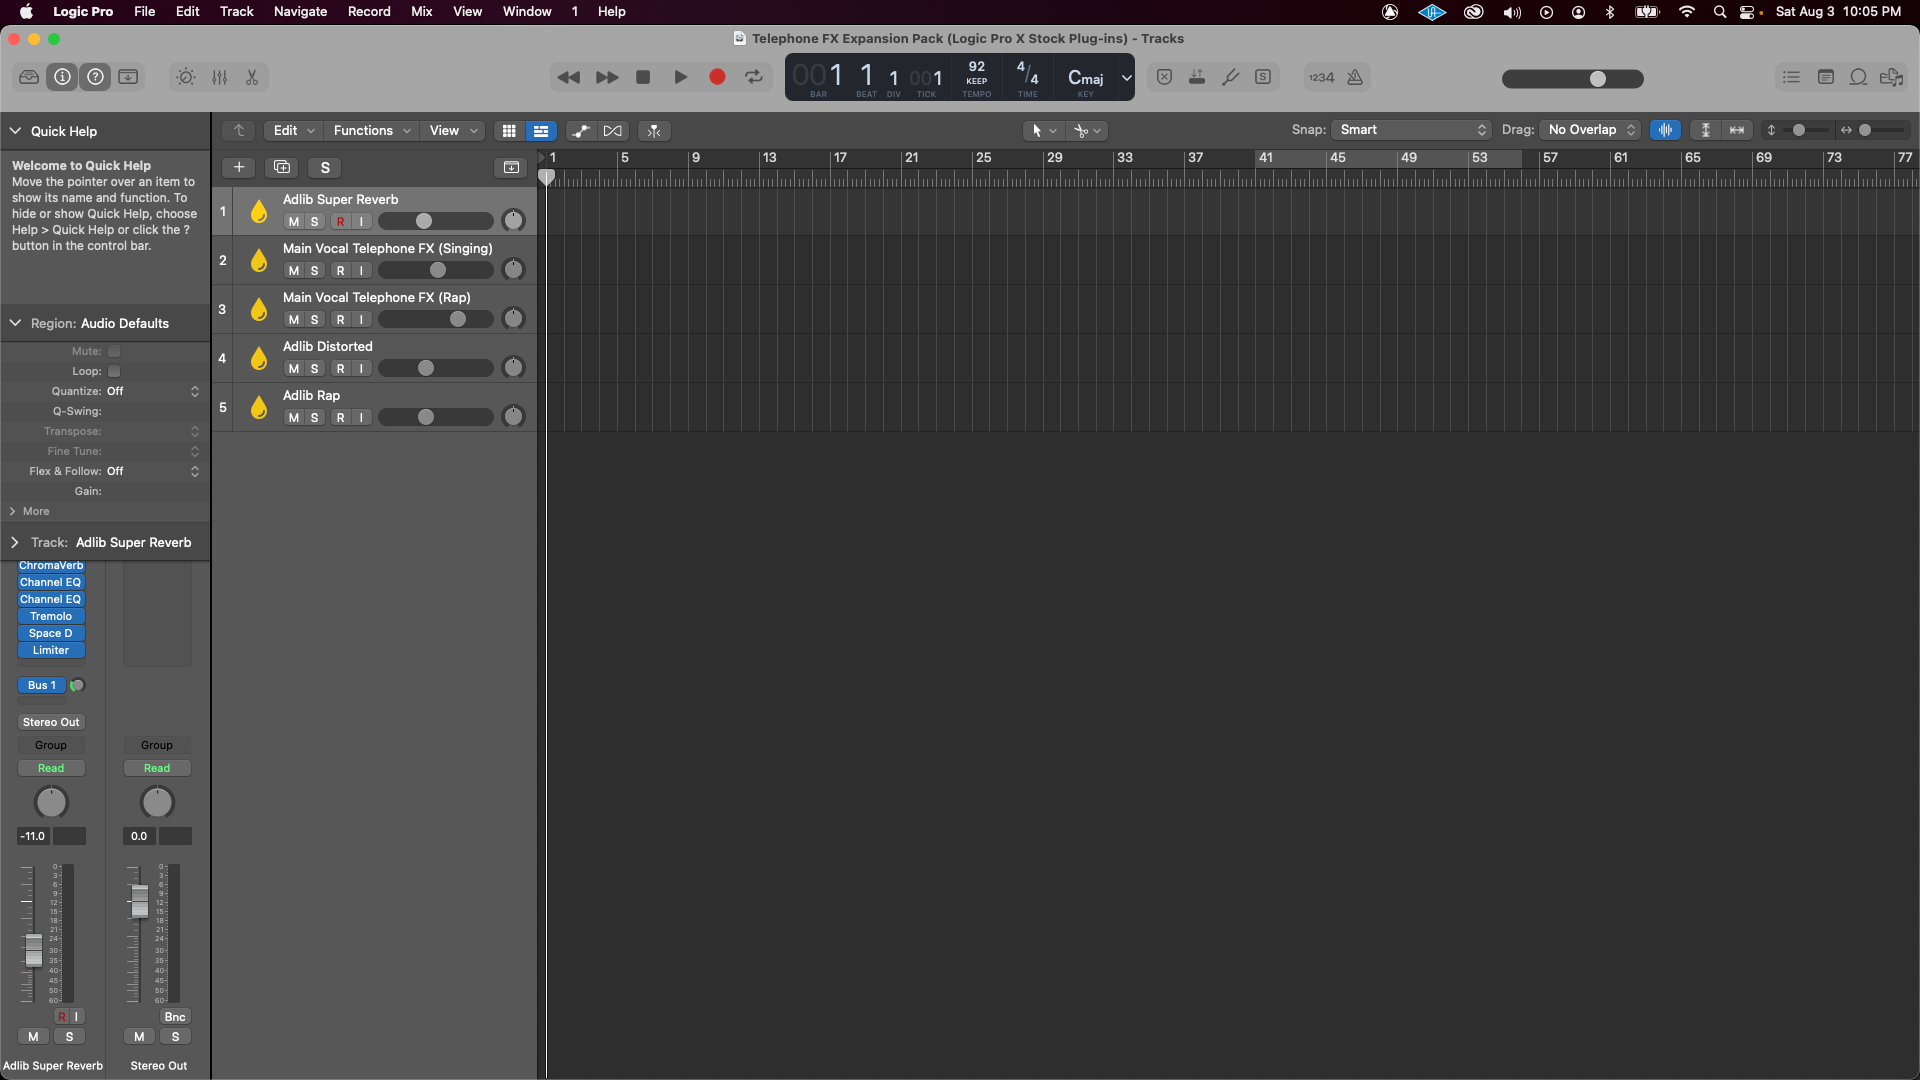Image resolution: width=1920 pixels, height=1080 pixels.
Task: Click the Bus 1 send slot
Action: [x=42, y=685]
